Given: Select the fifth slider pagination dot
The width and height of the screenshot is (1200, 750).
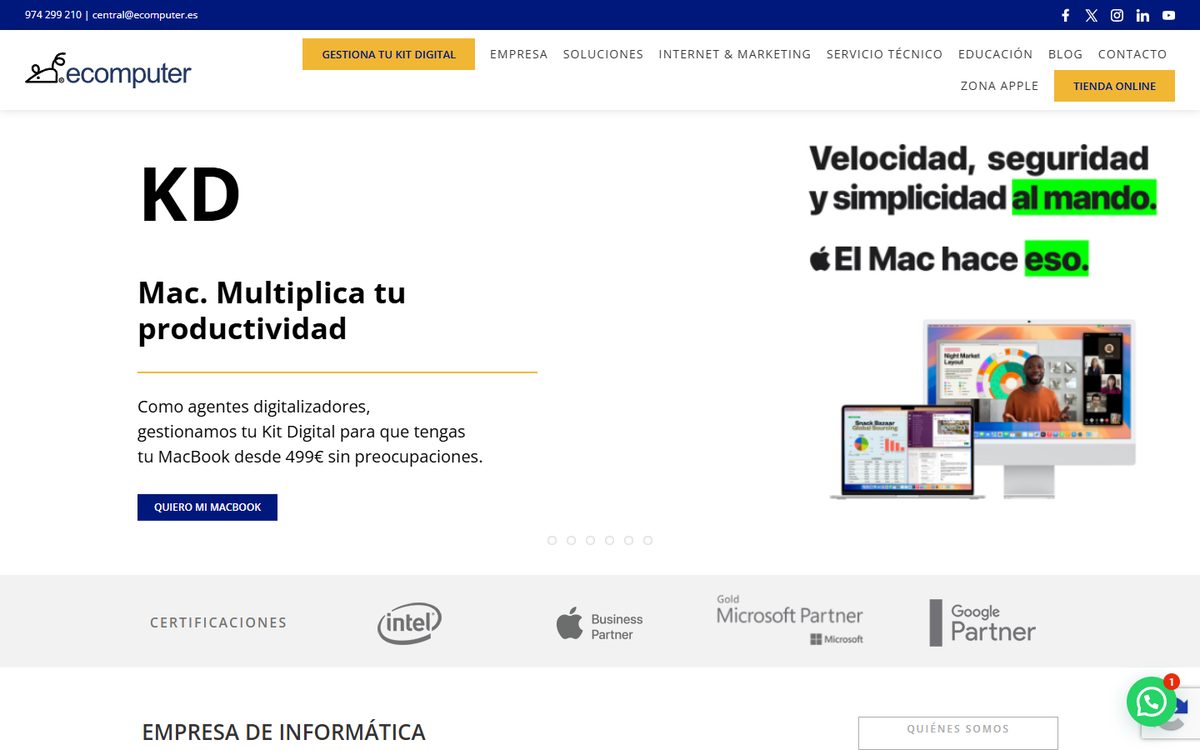Looking at the screenshot, I should pyautogui.click(x=628, y=540).
